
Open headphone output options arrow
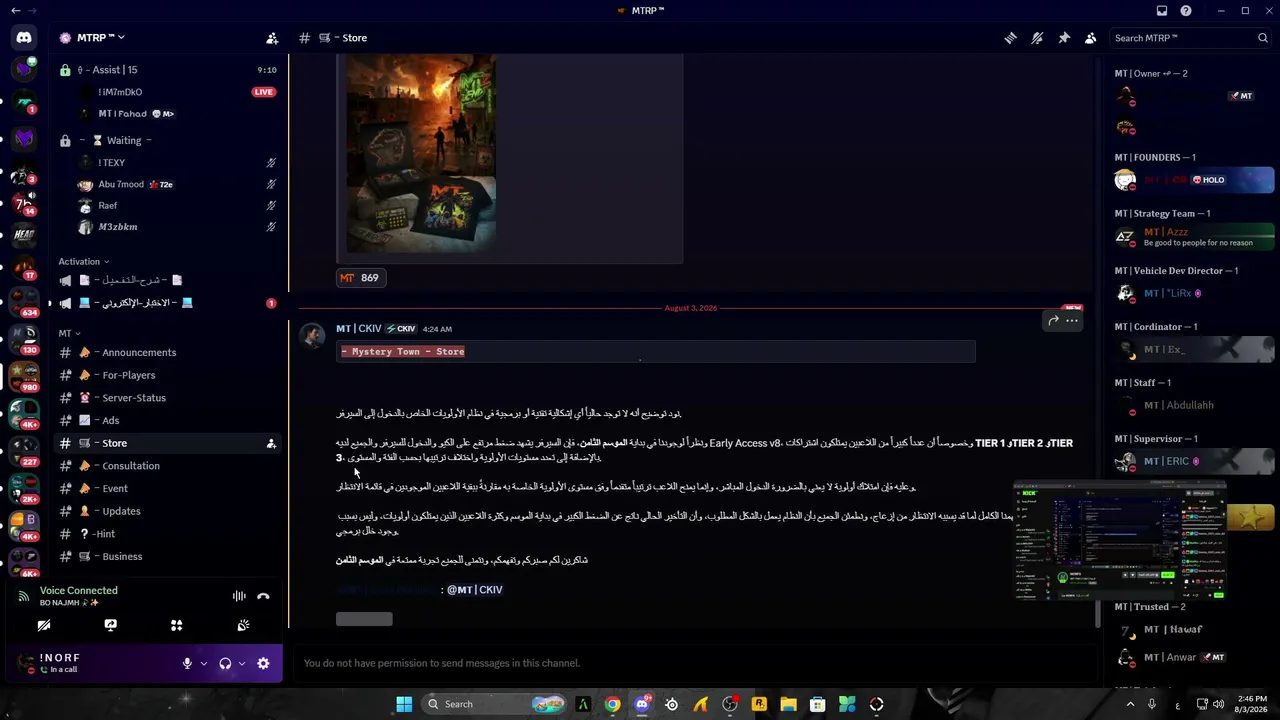[241, 663]
